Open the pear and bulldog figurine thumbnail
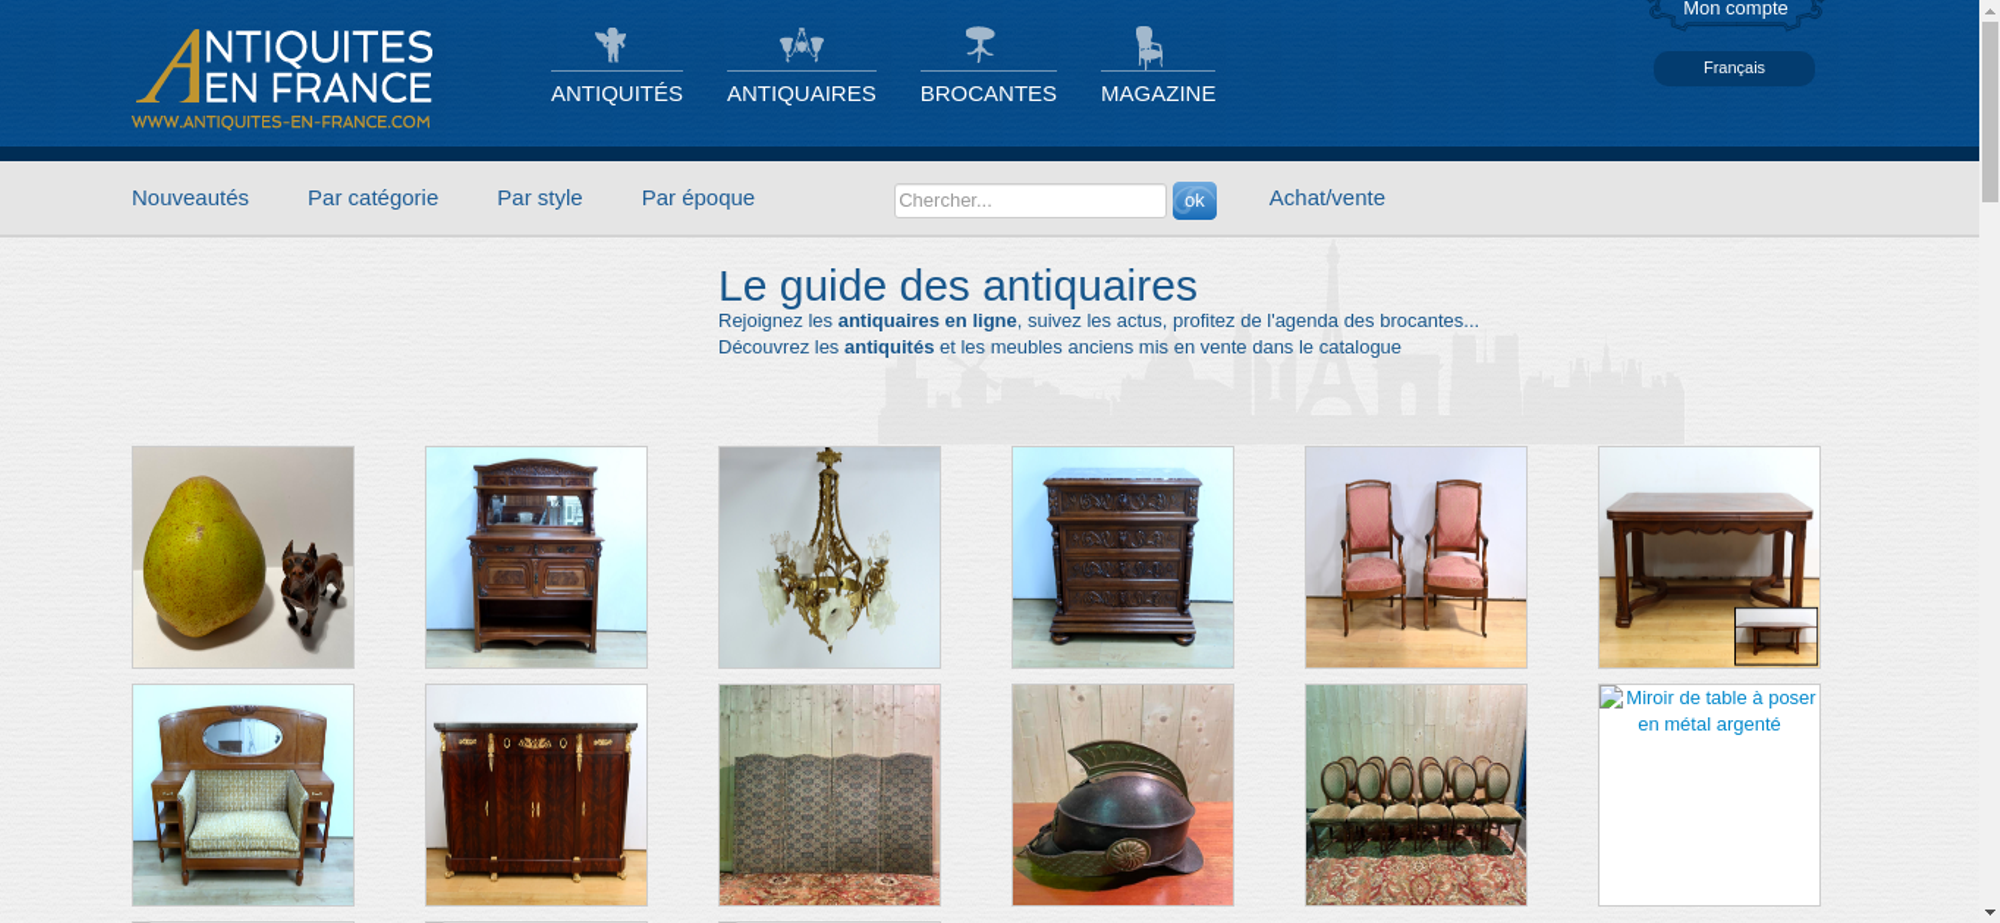The width and height of the screenshot is (2000, 923). click(x=243, y=557)
